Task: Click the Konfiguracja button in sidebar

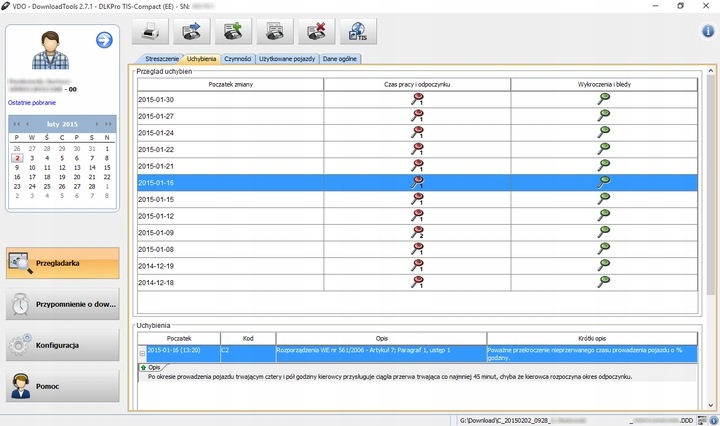Action: click(62, 345)
